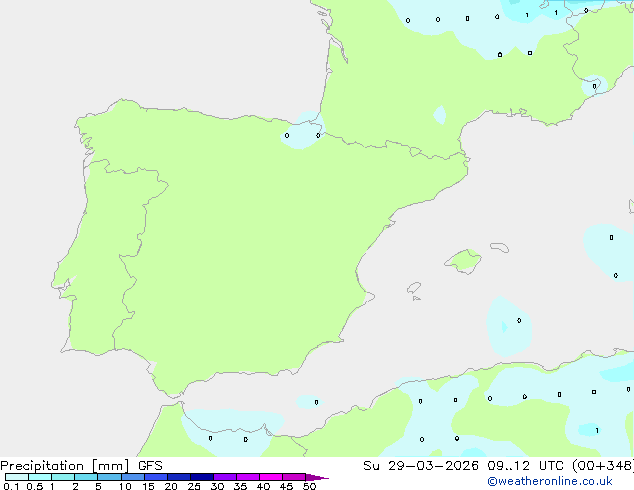Click the '(00+348)' forecast offset text
This screenshot has width=634, height=490.
(x=602, y=466)
